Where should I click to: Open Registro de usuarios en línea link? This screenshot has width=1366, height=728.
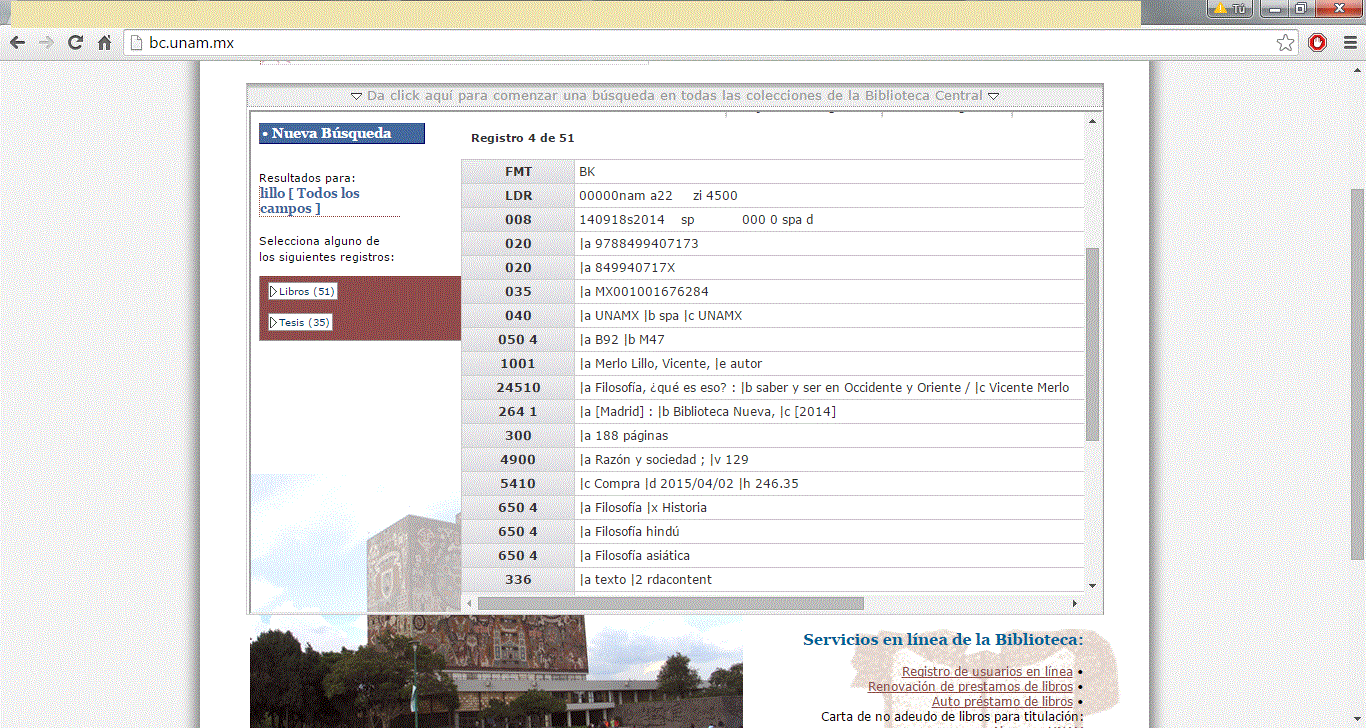(986, 672)
